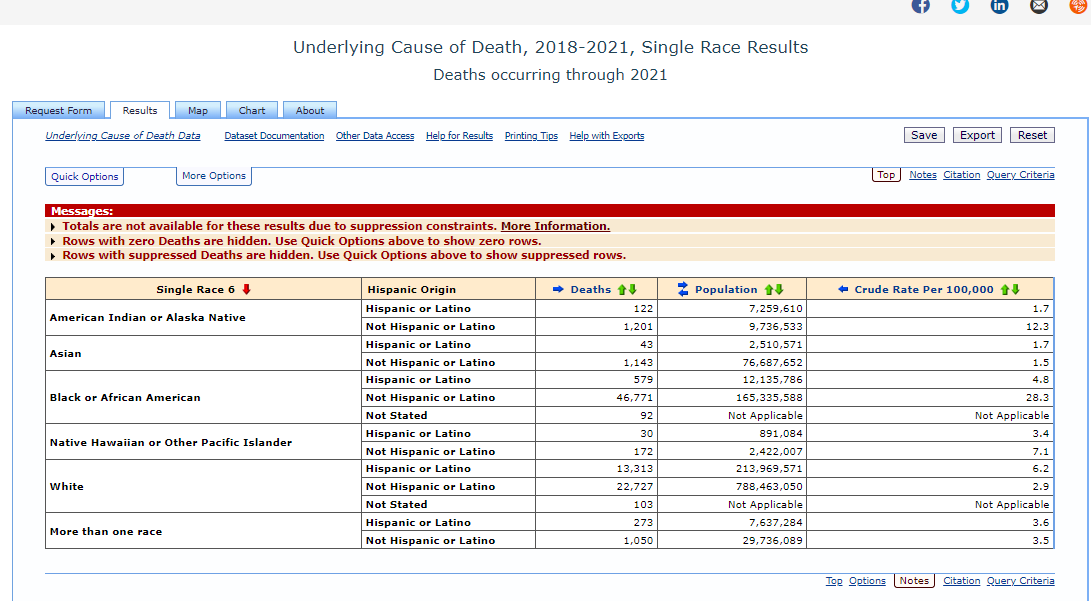This screenshot has width=1091, height=601.
Task: Click the Deaths column header text
Action: [x=591, y=289]
